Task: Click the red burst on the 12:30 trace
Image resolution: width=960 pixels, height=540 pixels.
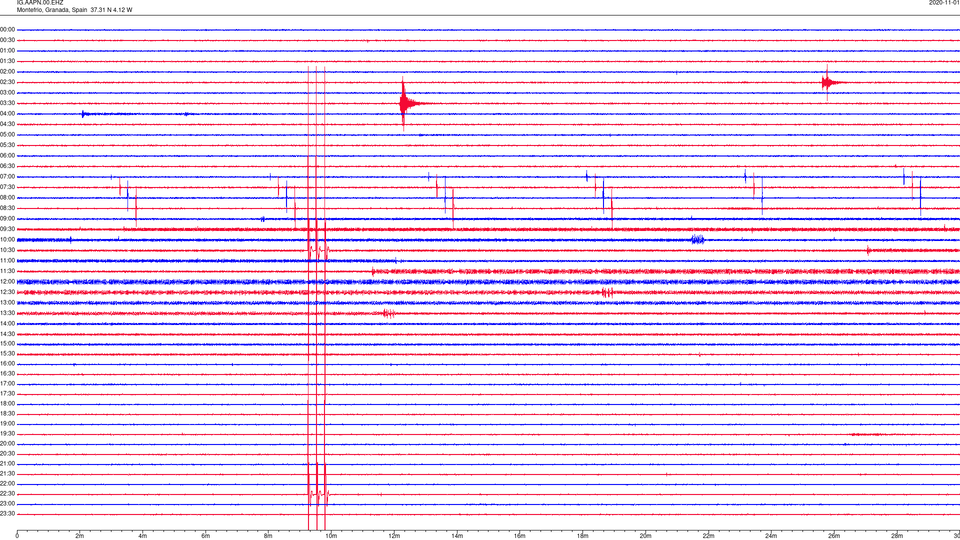Action: point(607,292)
